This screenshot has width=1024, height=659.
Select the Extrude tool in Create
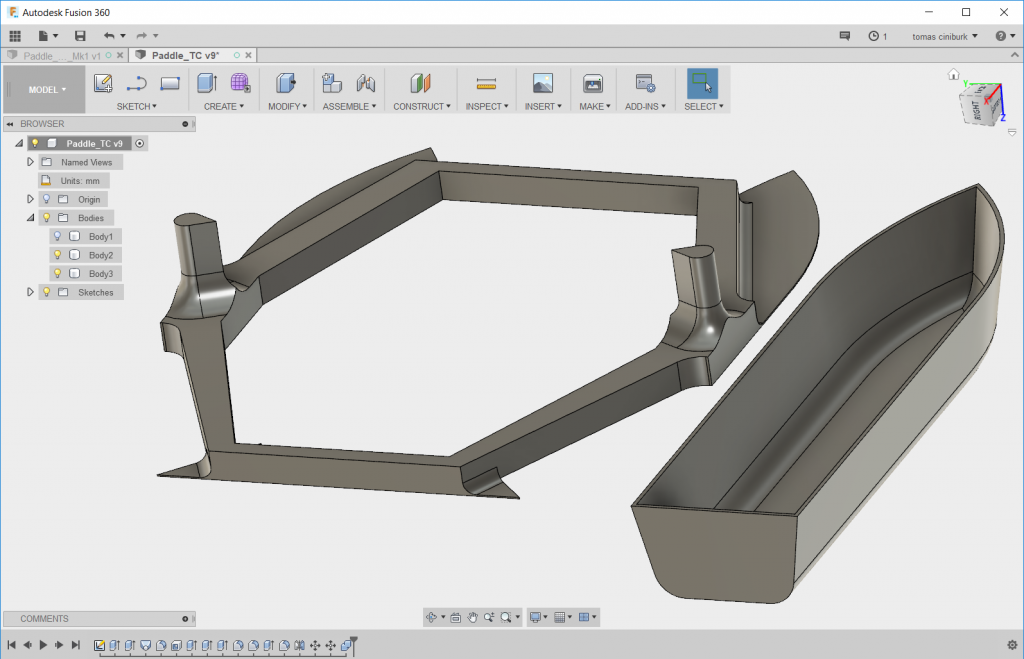[207, 84]
